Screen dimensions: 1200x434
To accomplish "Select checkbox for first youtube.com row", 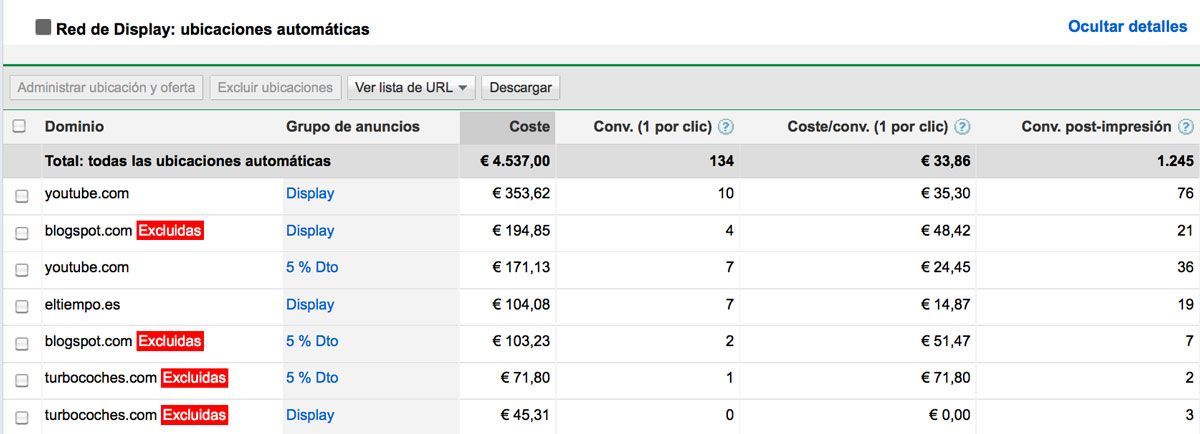I will pyautogui.click(x=22, y=195).
